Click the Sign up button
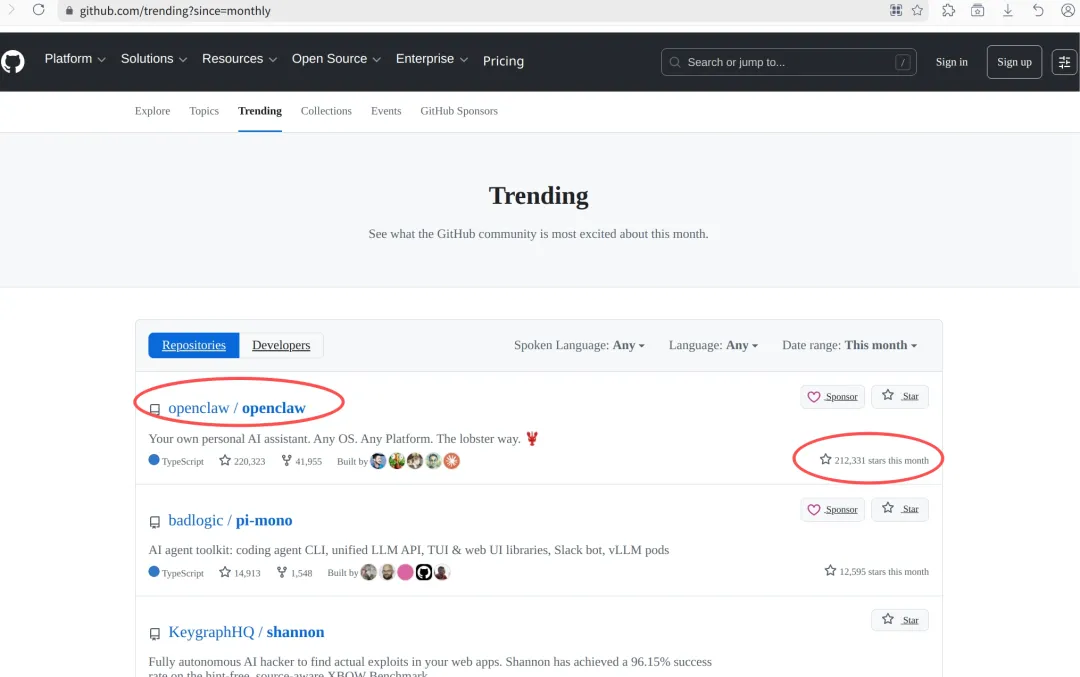 [x=1014, y=62]
